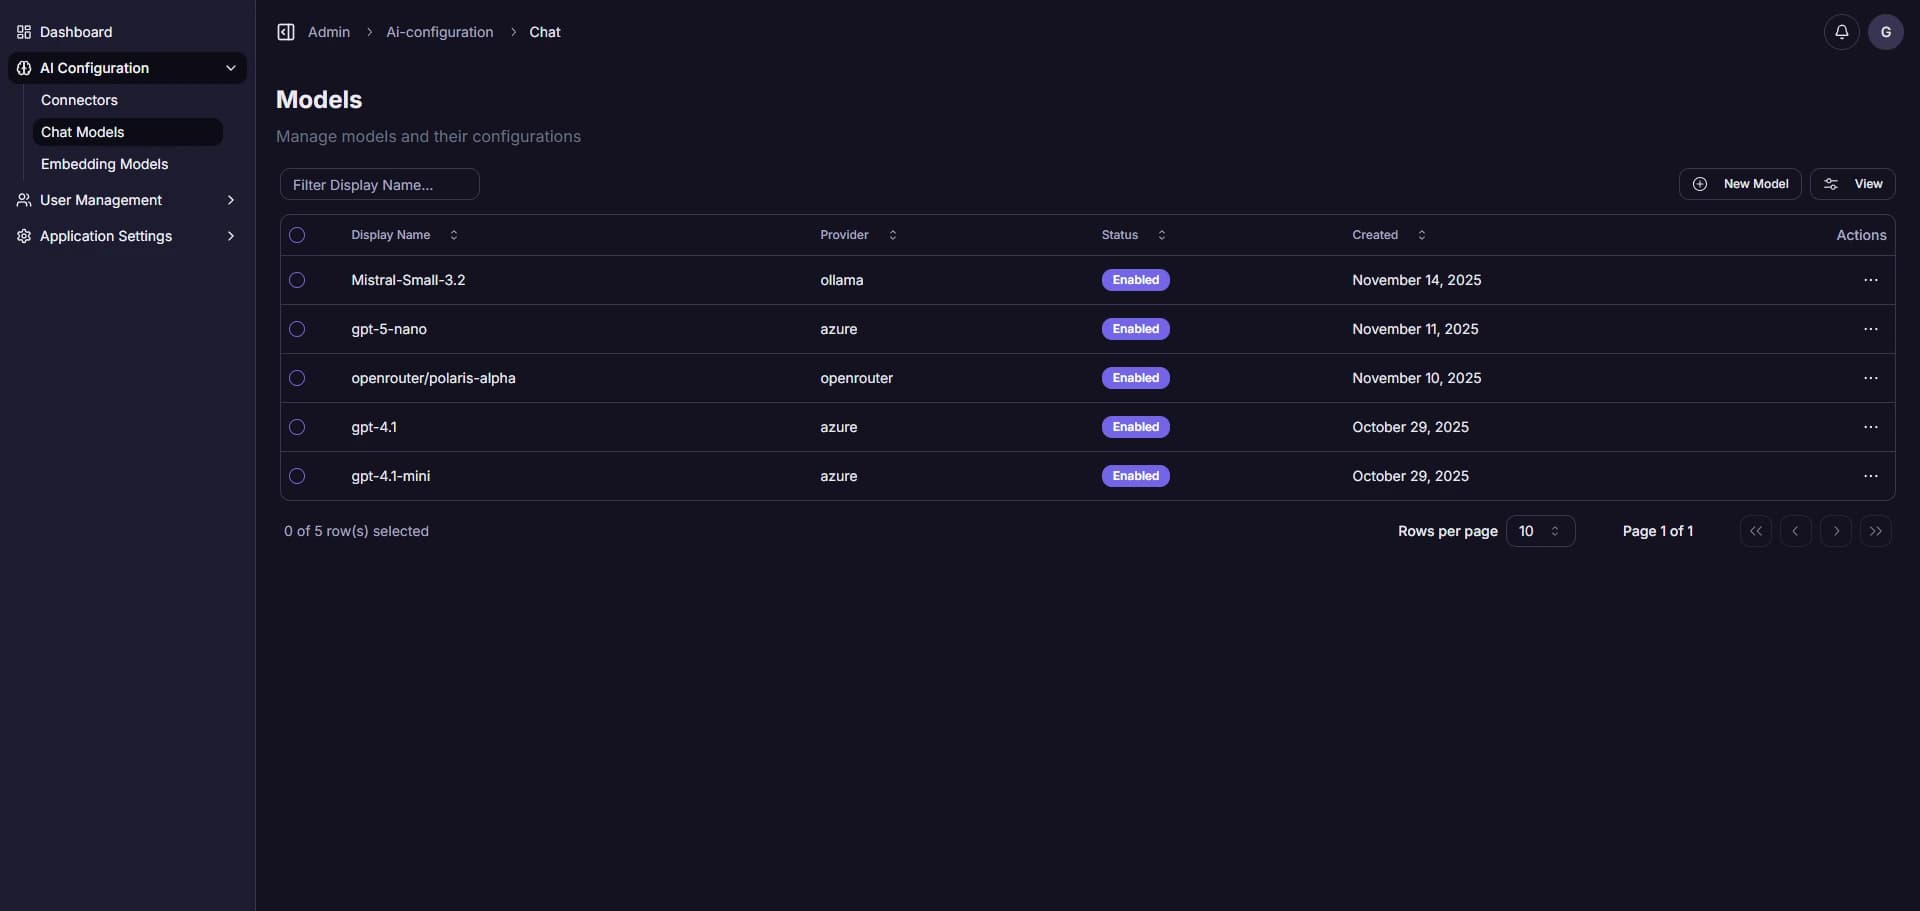Open the Connectors page from sidebar

pos(80,100)
